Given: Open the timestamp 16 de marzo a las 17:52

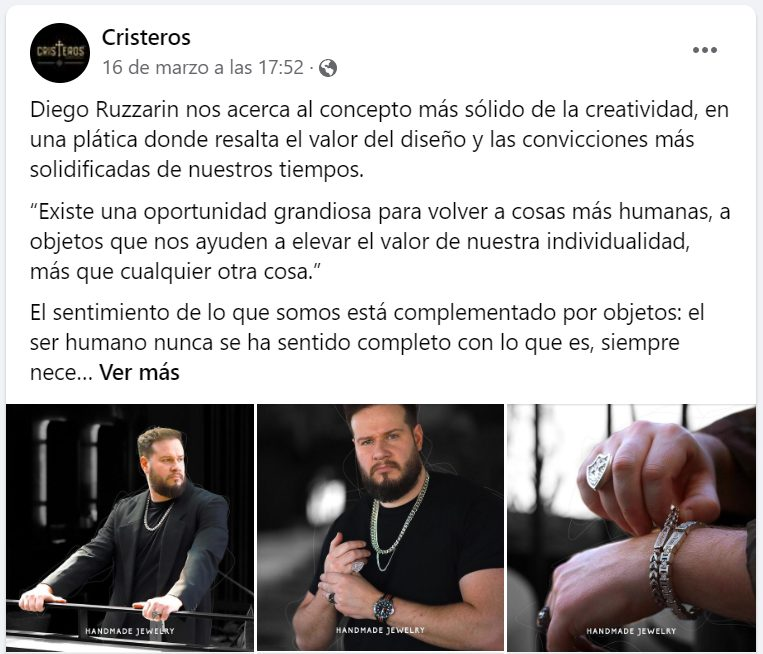Looking at the screenshot, I should pyautogui.click(x=203, y=67).
